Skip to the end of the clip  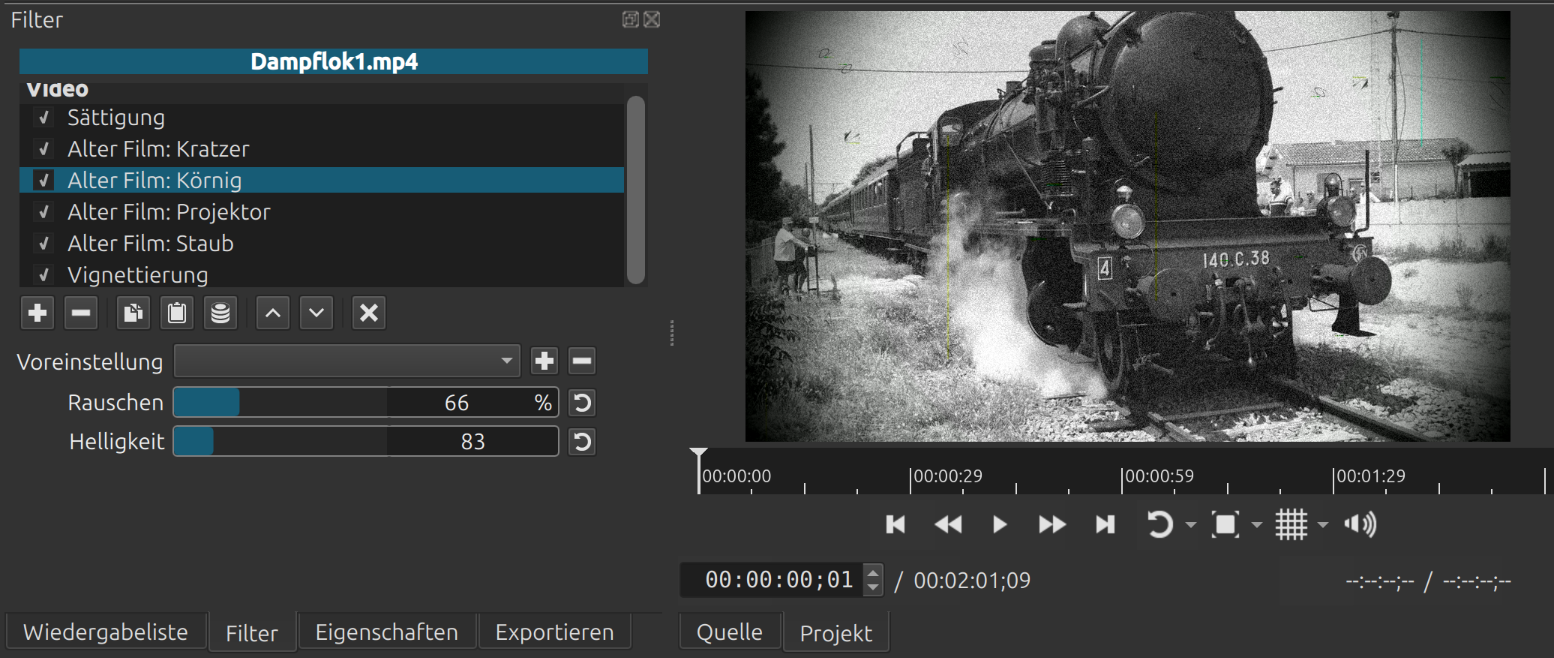pyautogui.click(x=1104, y=524)
